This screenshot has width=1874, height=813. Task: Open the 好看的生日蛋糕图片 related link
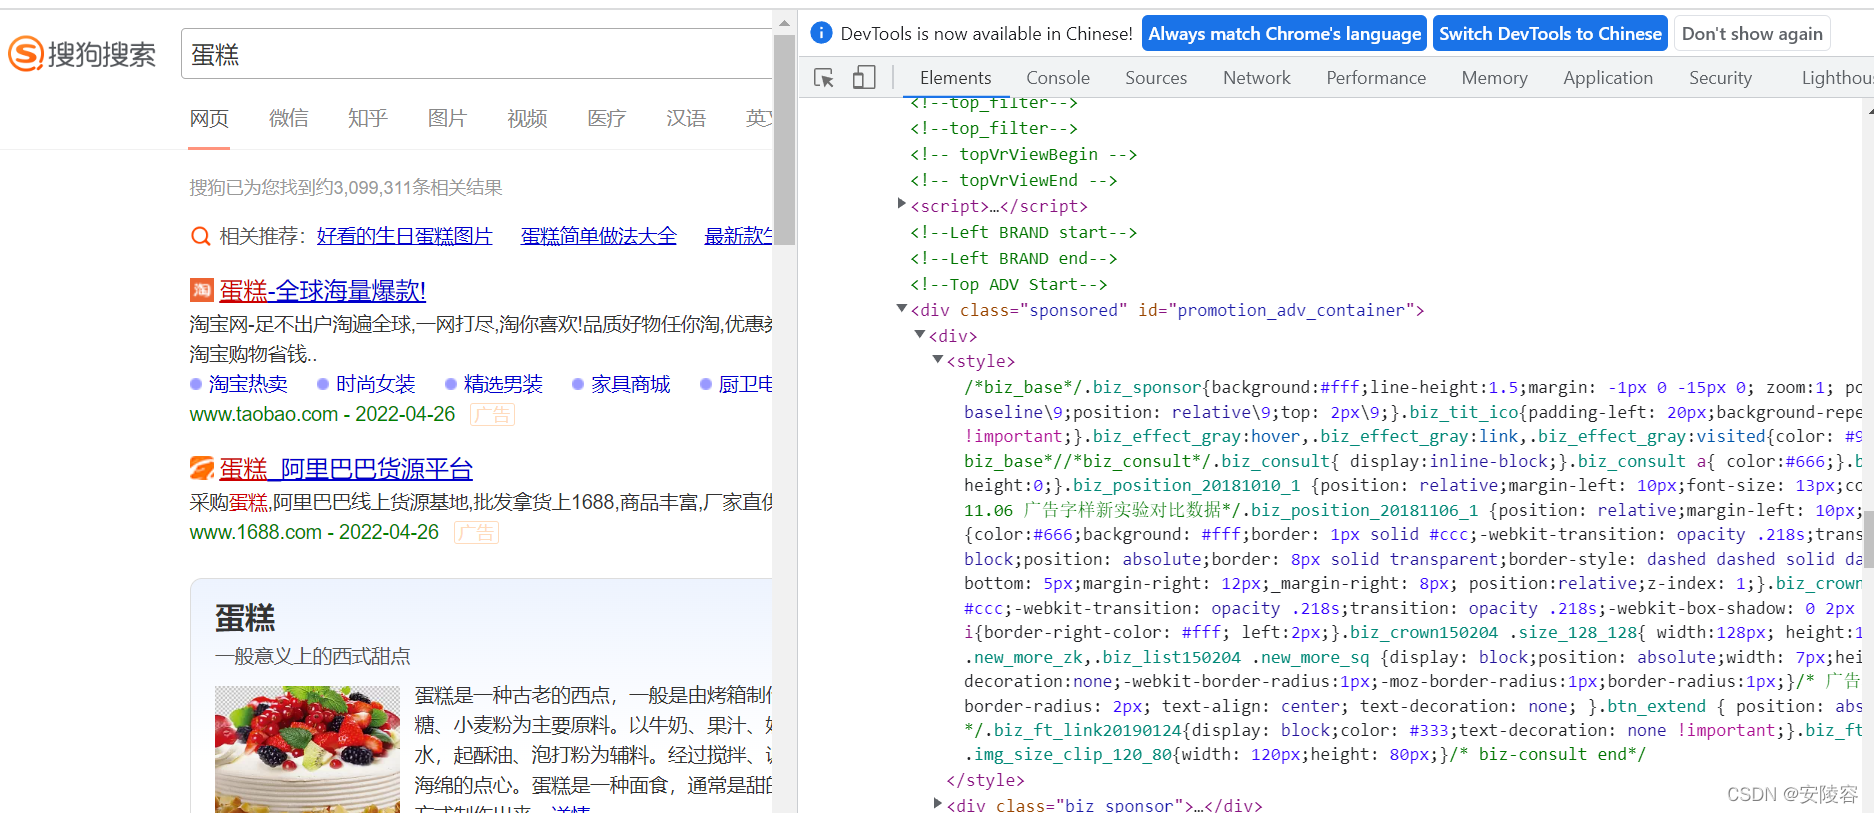pyautogui.click(x=405, y=236)
